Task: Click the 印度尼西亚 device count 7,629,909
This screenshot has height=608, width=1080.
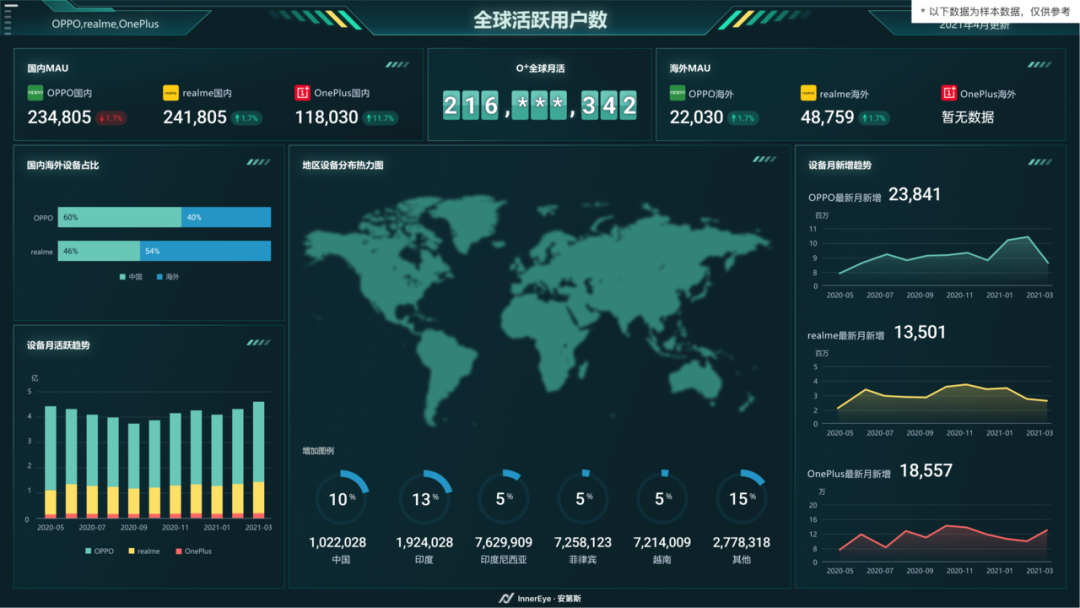Action: pyautogui.click(x=503, y=543)
